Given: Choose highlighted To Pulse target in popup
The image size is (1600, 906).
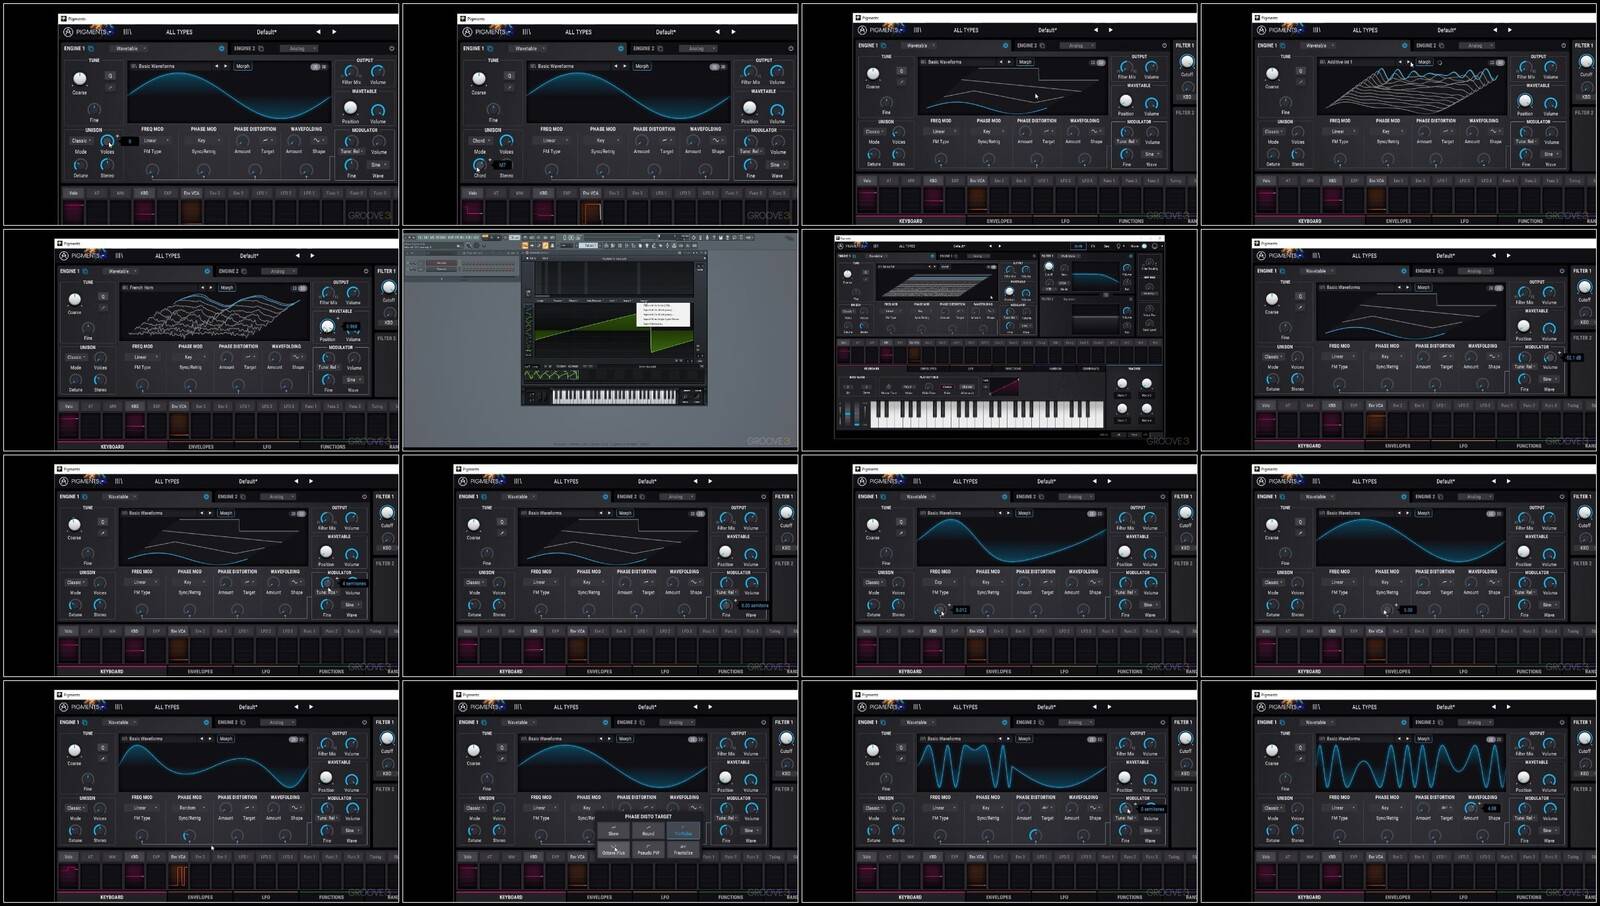Looking at the screenshot, I should point(683,830).
